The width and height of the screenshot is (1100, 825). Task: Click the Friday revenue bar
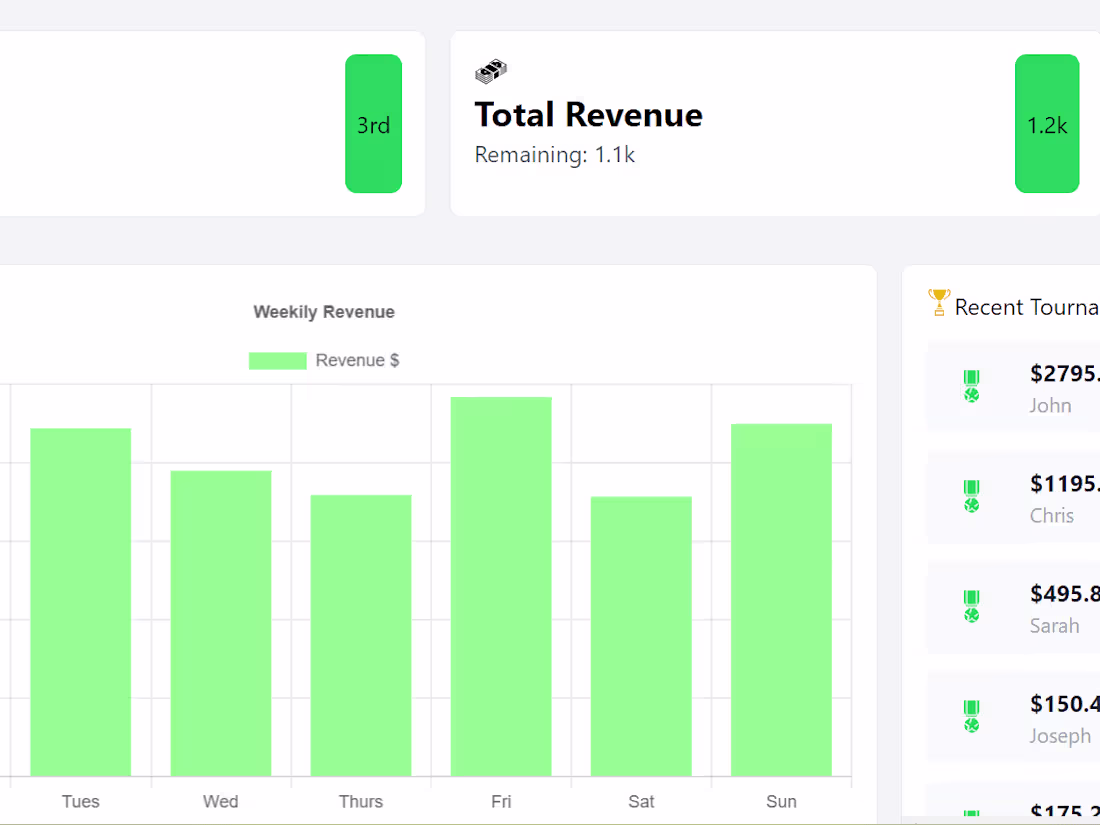pyautogui.click(x=501, y=586)
